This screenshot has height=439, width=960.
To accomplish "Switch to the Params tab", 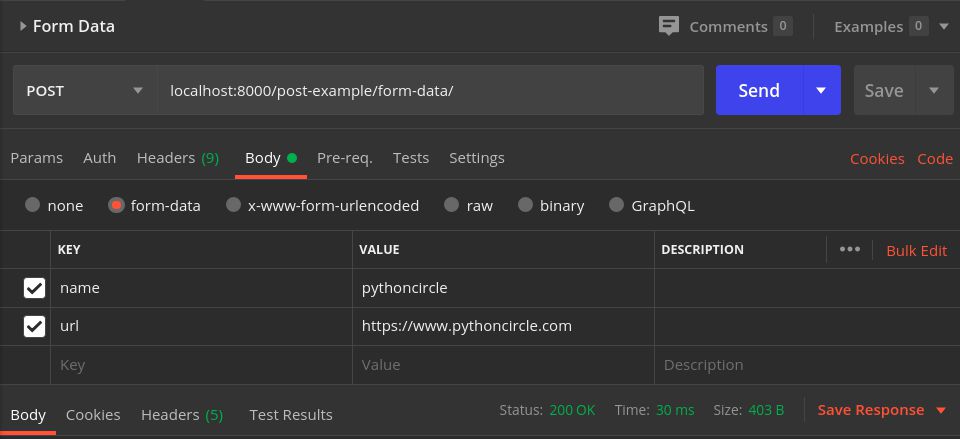I will tap(37, 158).
